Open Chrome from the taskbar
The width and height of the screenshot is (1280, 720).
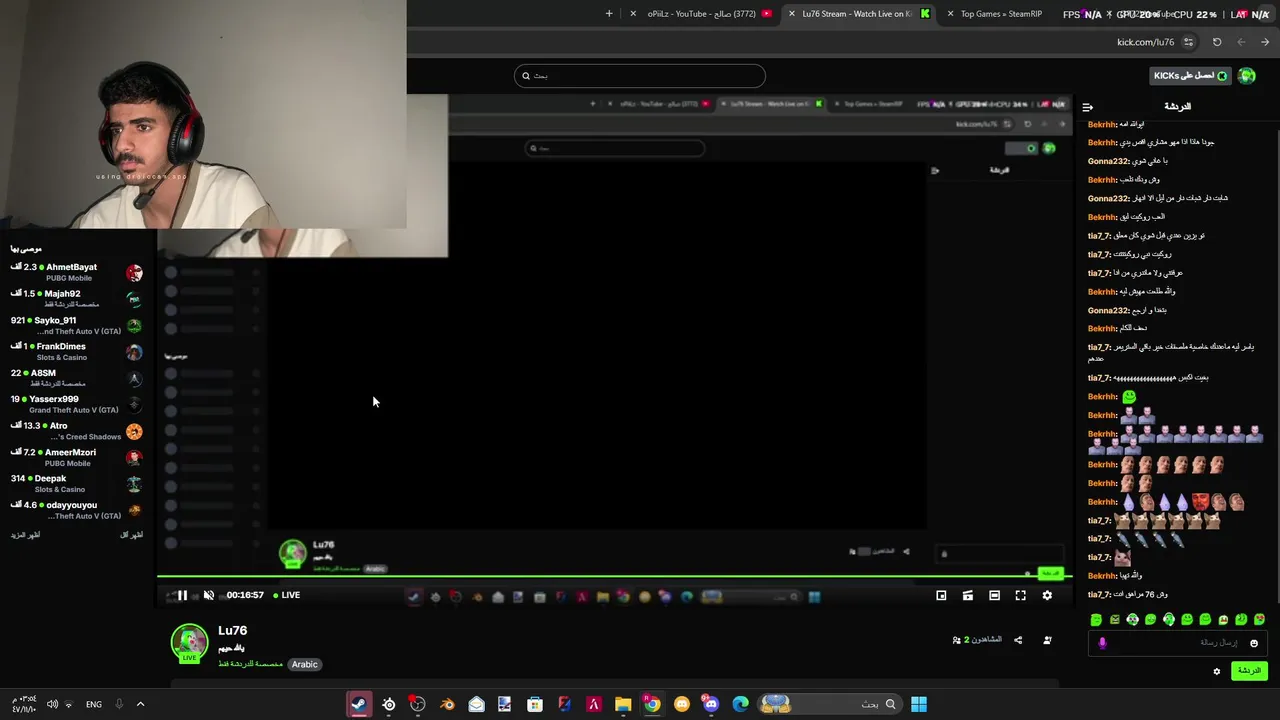click(x=652, y=704)
